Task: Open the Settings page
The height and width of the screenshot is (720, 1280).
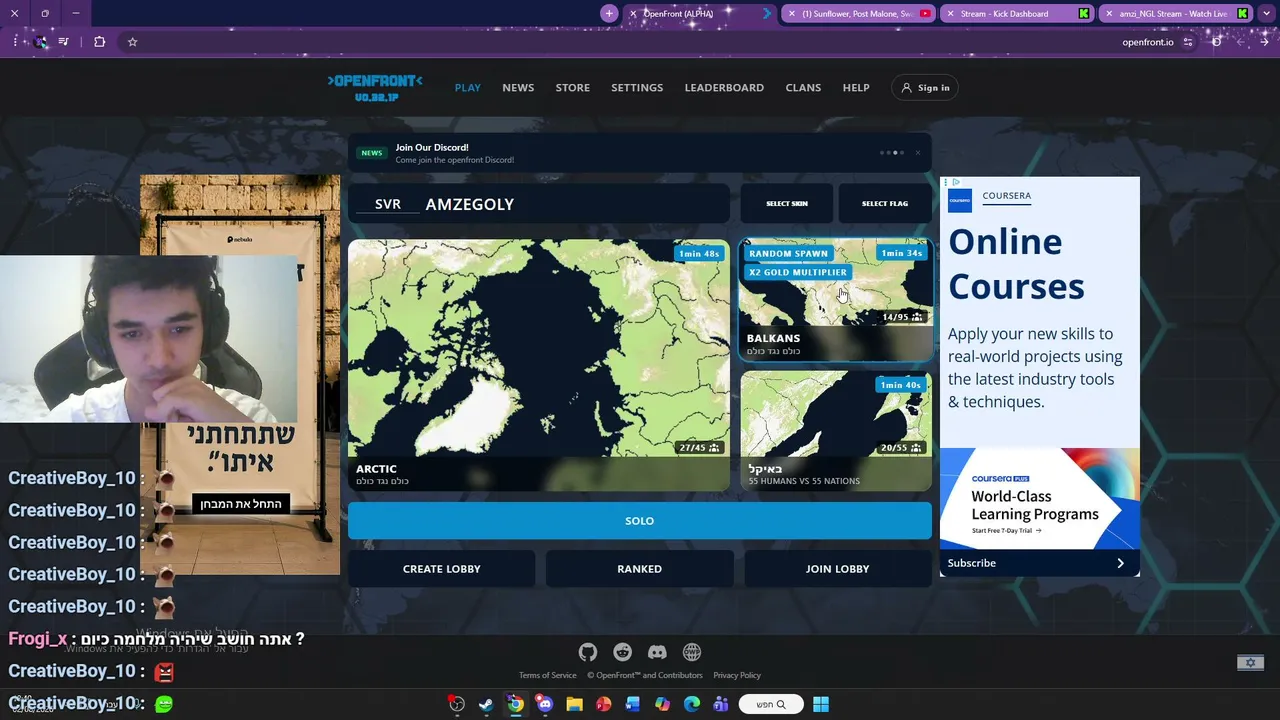Action: pyautogui.click(x=637, y=88)
